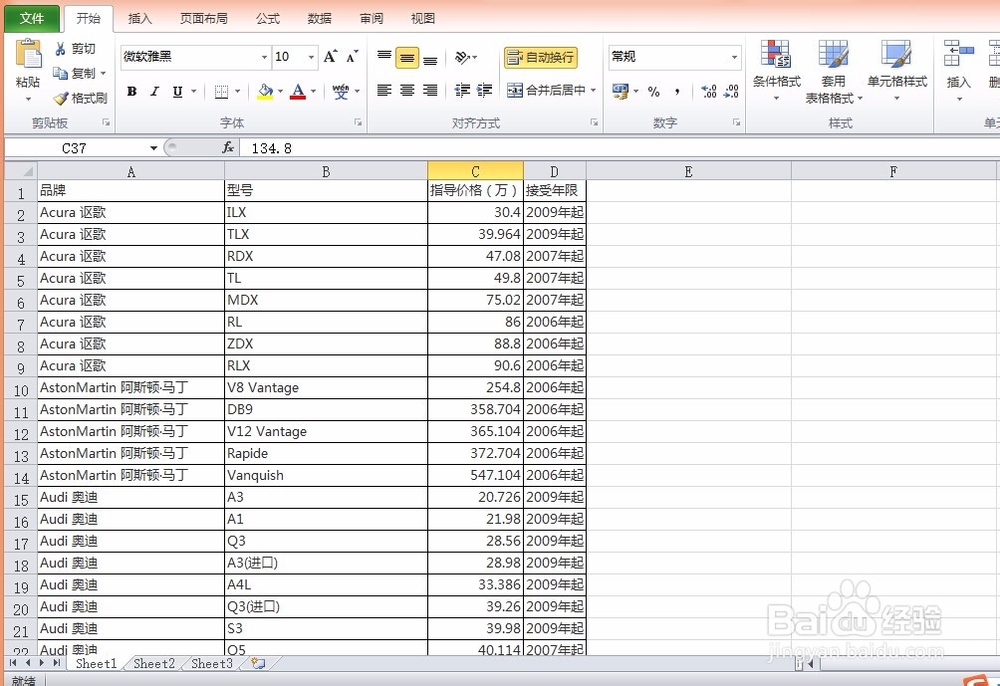Decrease the cell indent
The height and width of the screenshot is (686, 1000).
pyautogui.click(x=462, y=91)
